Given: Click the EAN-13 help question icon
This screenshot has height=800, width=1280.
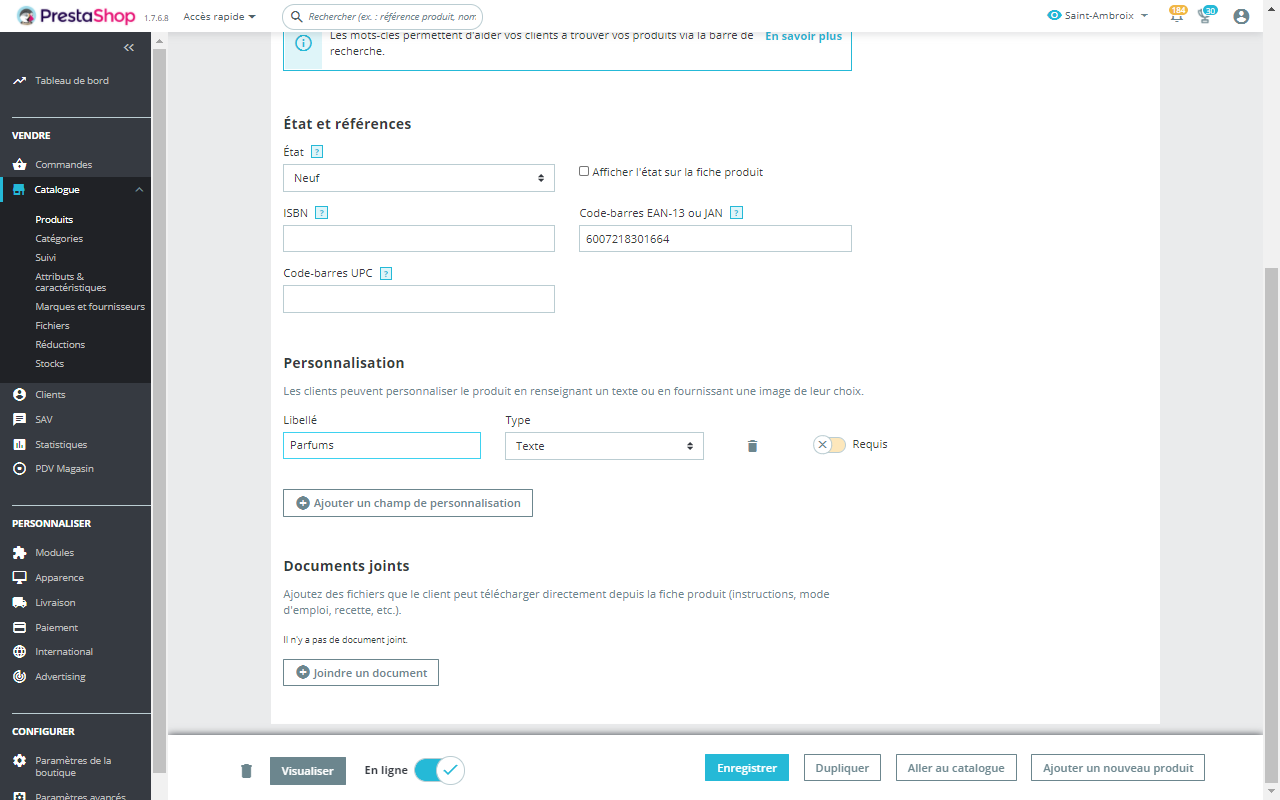Looking at the screenshot, I should point(736,213).
